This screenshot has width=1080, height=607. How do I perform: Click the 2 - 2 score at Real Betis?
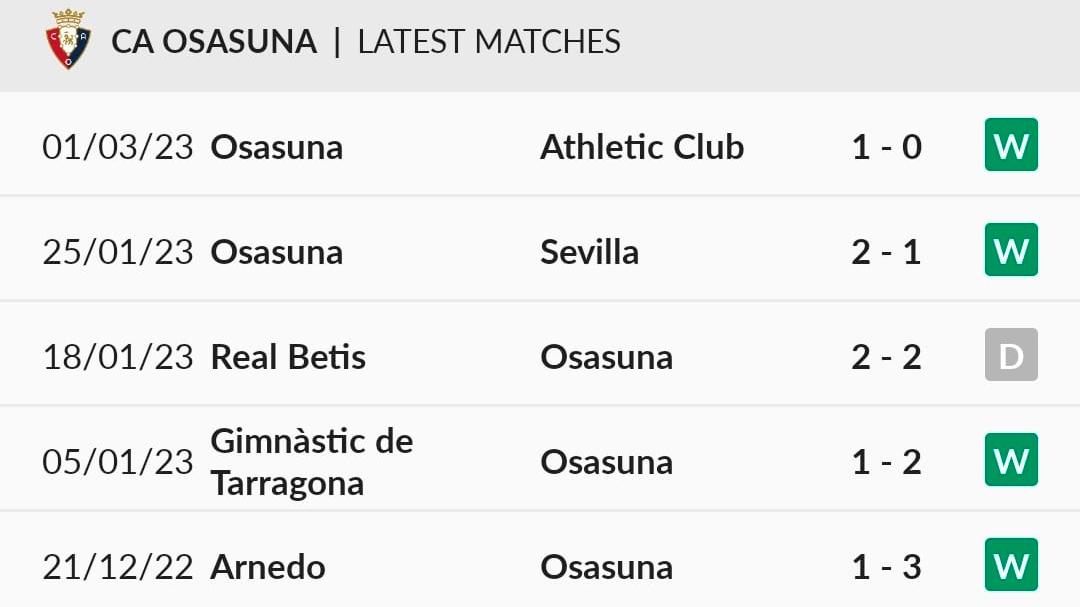coord(886,357)
